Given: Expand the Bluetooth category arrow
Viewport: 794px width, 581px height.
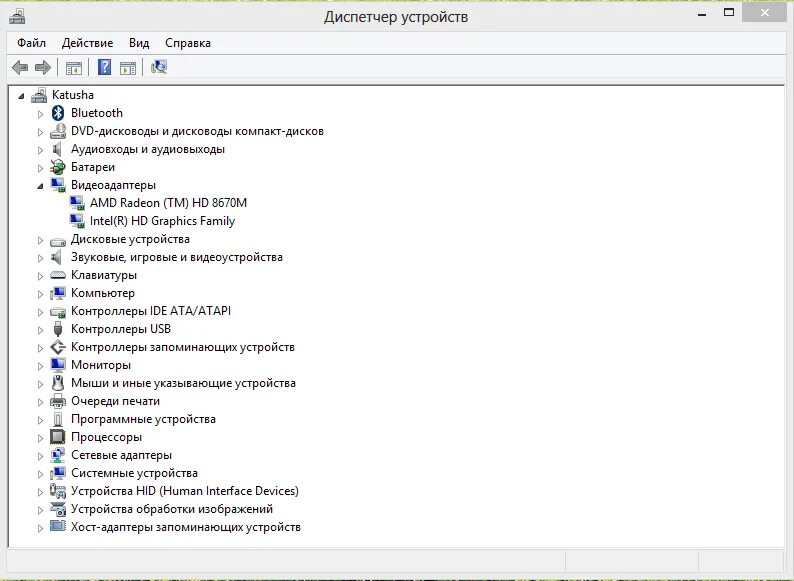Looking at the screenshot, I should (x=40, y=114).
